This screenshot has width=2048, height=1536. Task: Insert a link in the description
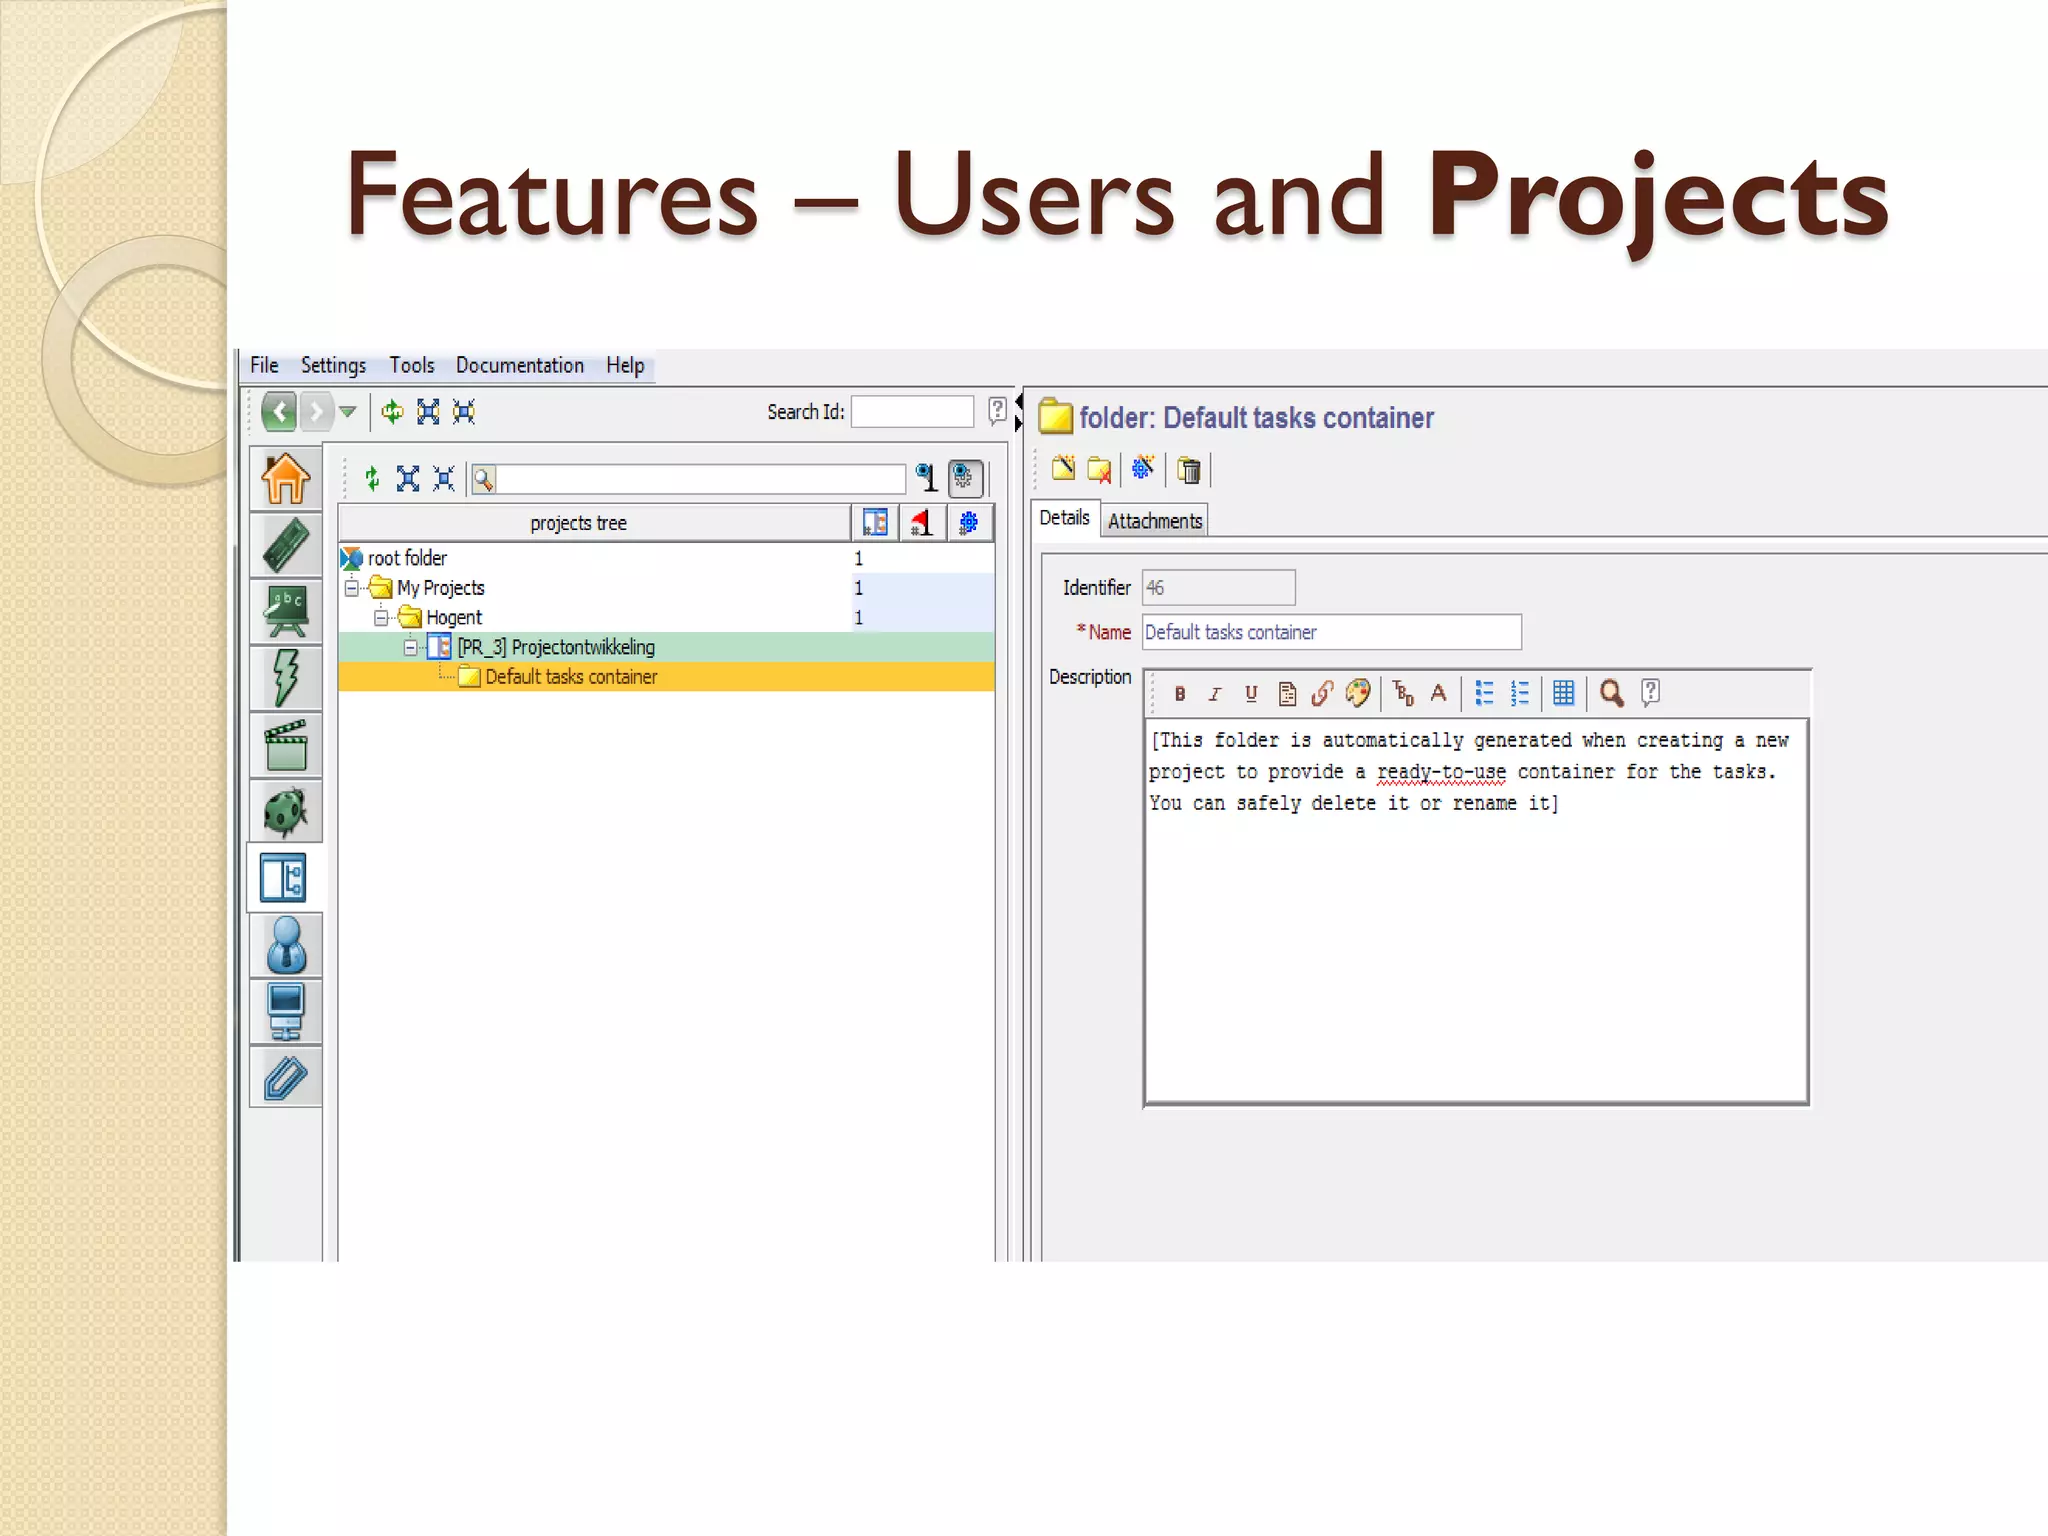click(1322, 693)
